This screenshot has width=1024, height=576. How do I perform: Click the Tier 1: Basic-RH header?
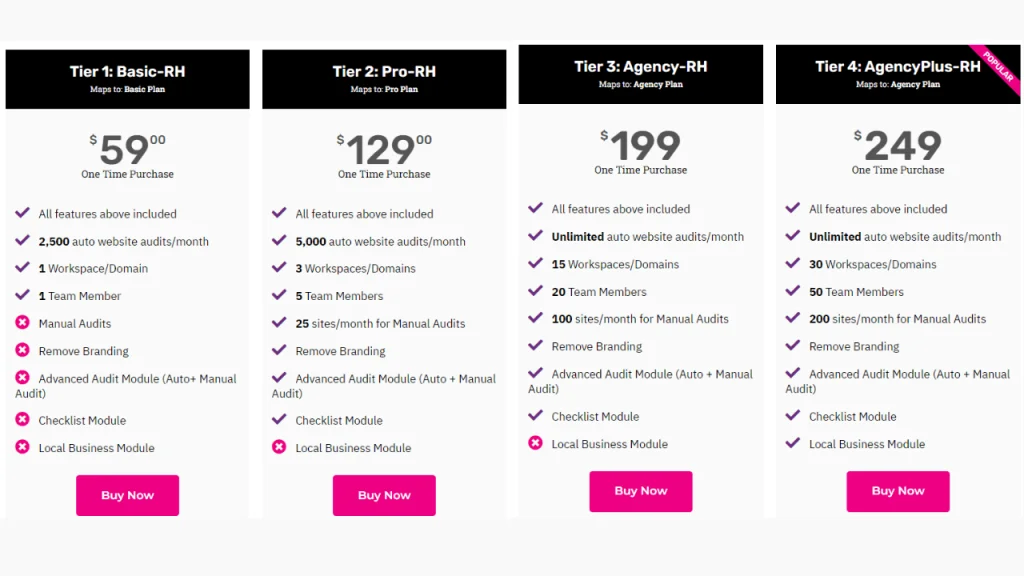tap(127, 72)
